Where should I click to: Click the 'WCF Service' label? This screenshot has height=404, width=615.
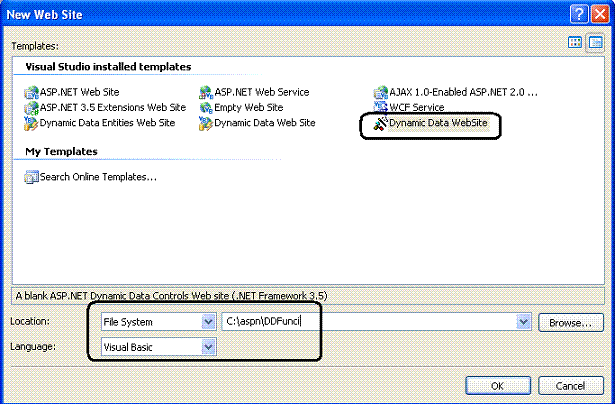(417, 108)
